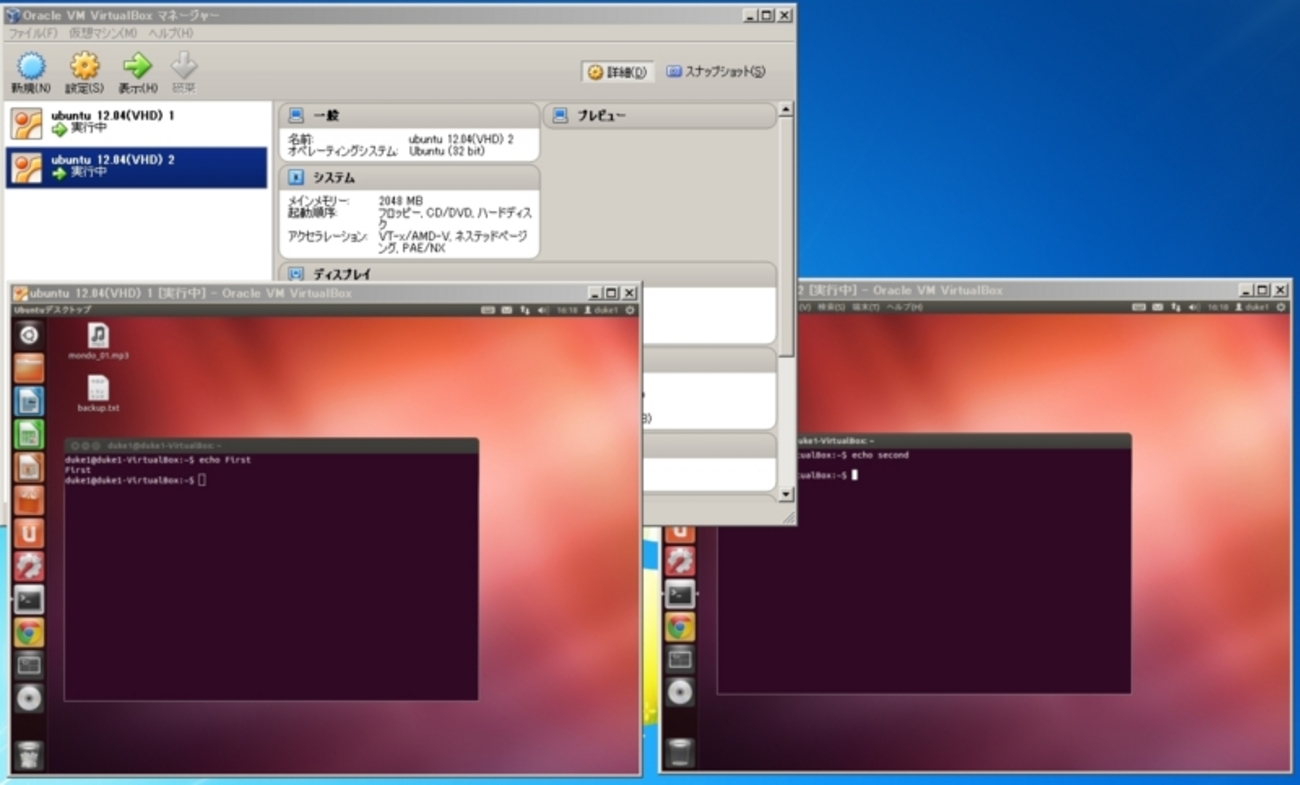1300x785 pixels.
Task: Click the disc drive icon in VM 2 launcher
Action: pyautogui.click(x=680, y=692)
